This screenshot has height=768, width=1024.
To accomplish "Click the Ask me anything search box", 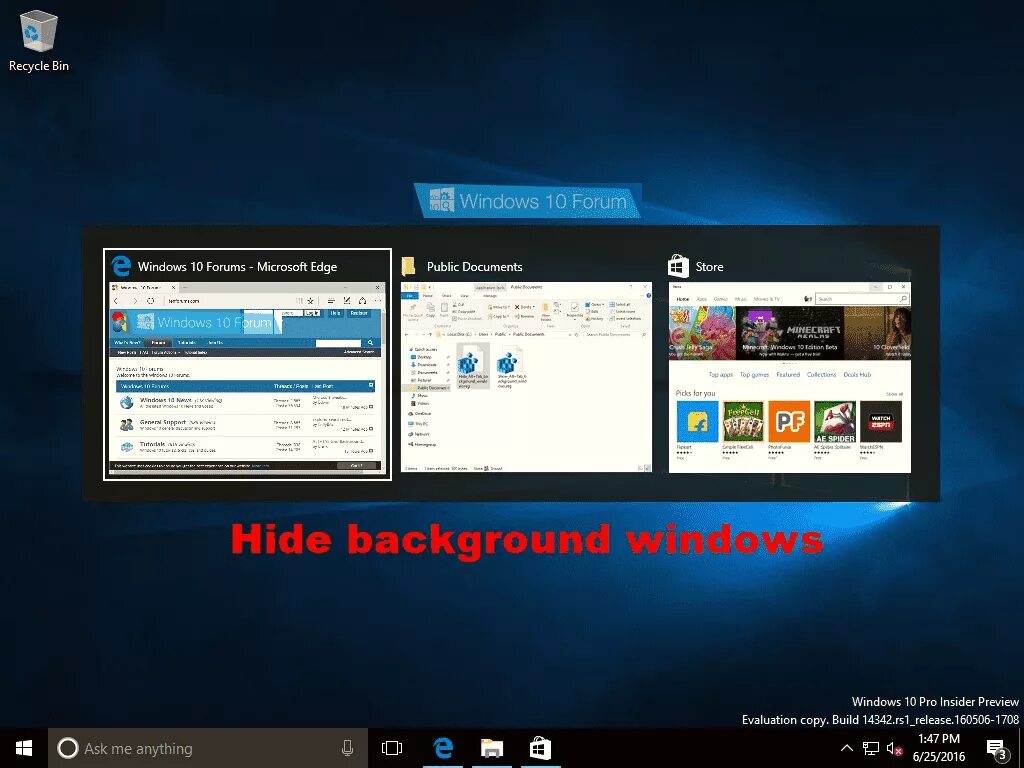I will click(x=208, y=748).
